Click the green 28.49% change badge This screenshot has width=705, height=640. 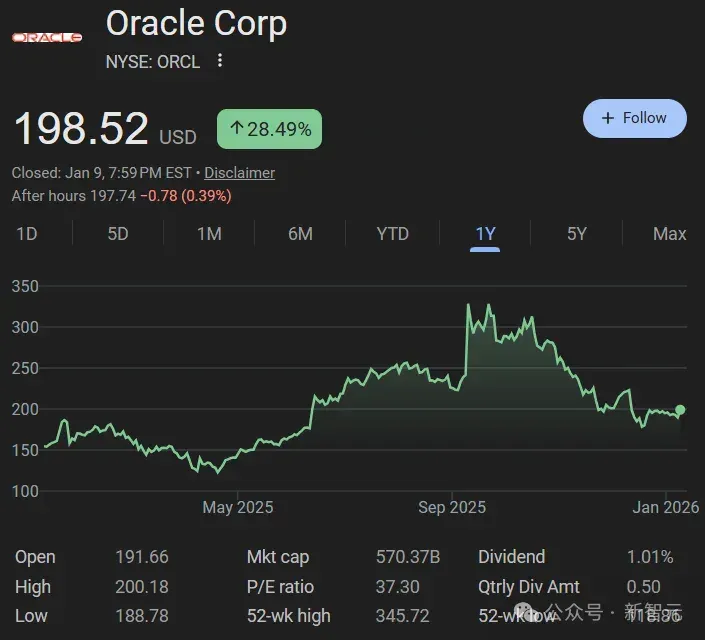[269, 129]
